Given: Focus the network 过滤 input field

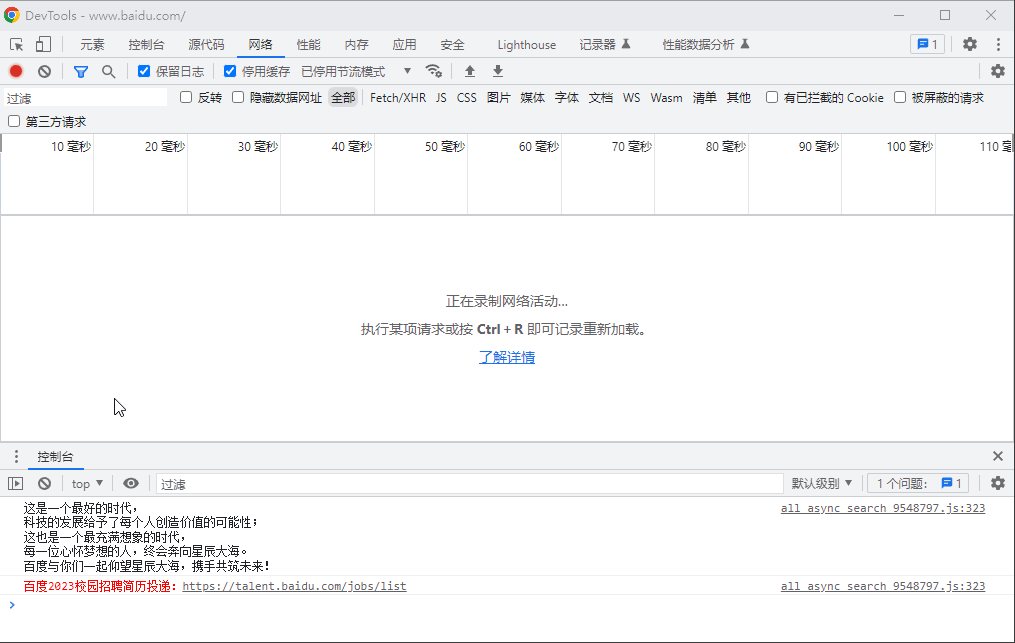Looking at the screenshot, I should 85,98.
